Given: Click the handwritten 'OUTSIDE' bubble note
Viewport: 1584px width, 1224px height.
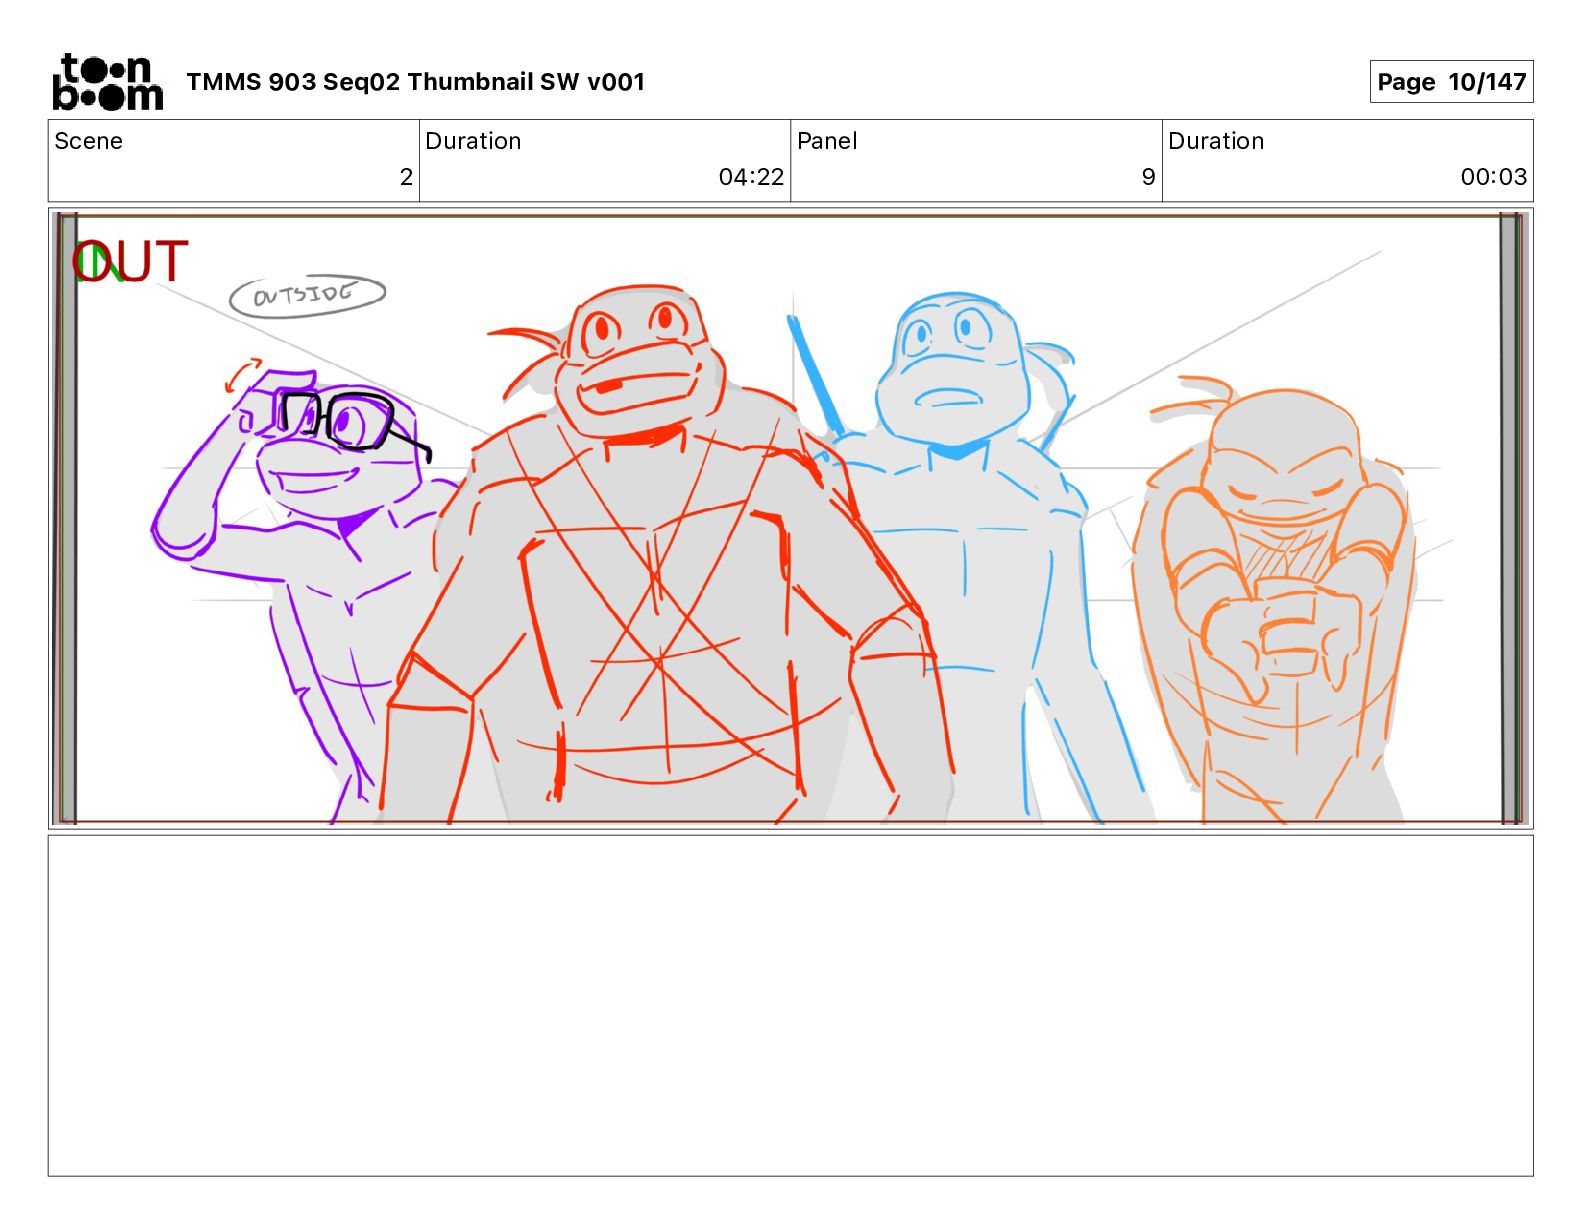Looking at the screenshot, I should [307, 295].
